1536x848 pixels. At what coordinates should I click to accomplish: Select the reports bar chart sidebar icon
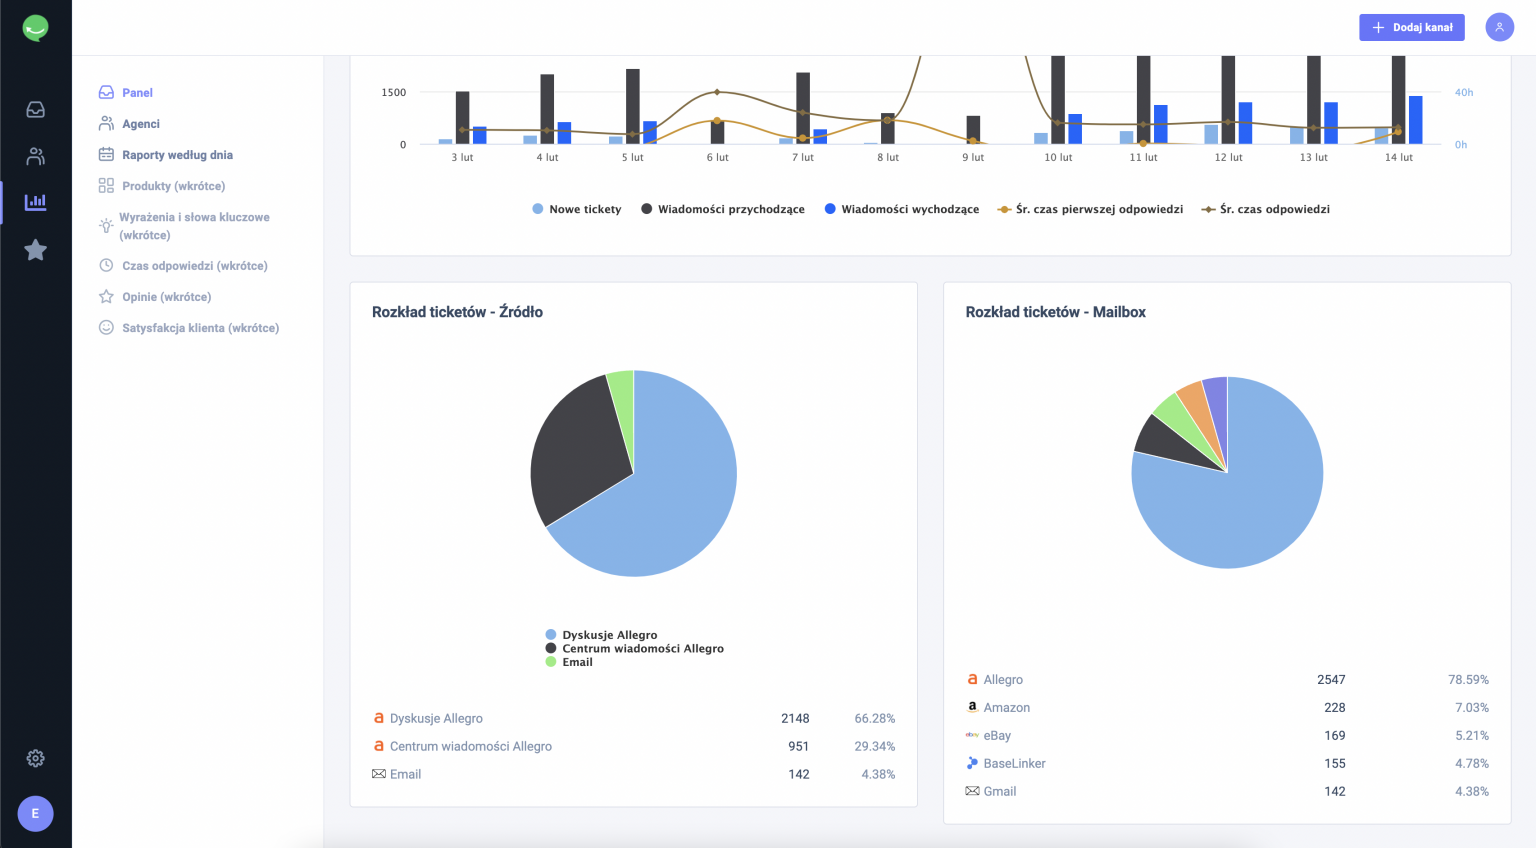point(35,202)
